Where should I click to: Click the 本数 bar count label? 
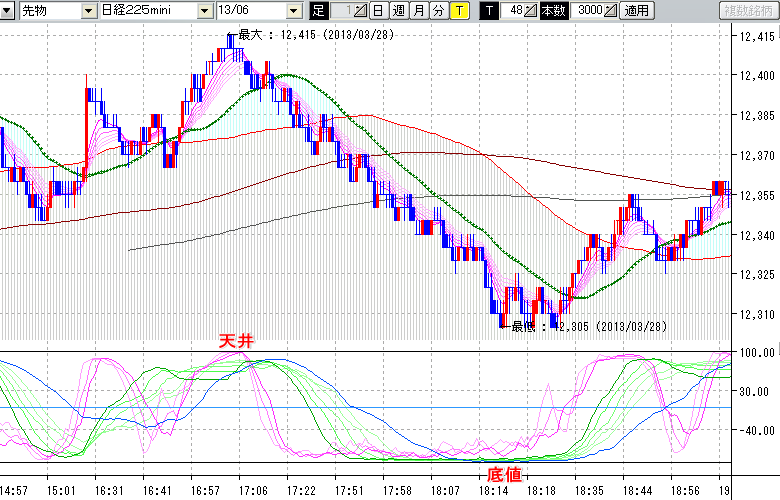[552, 11]
